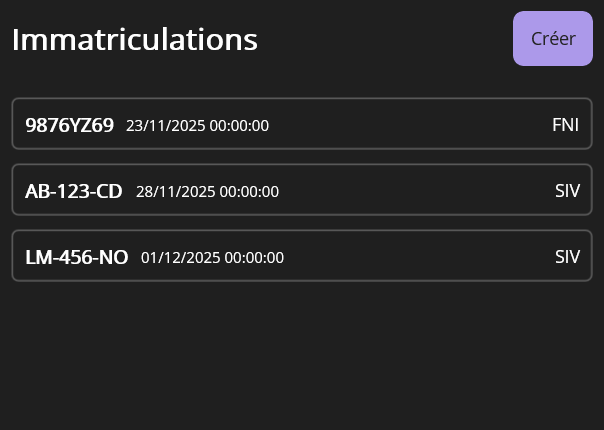Click the 00:00:00 time in the 9876YZ69 row
The width and height of the screenshot is (604, 430).
click(238, 126)
